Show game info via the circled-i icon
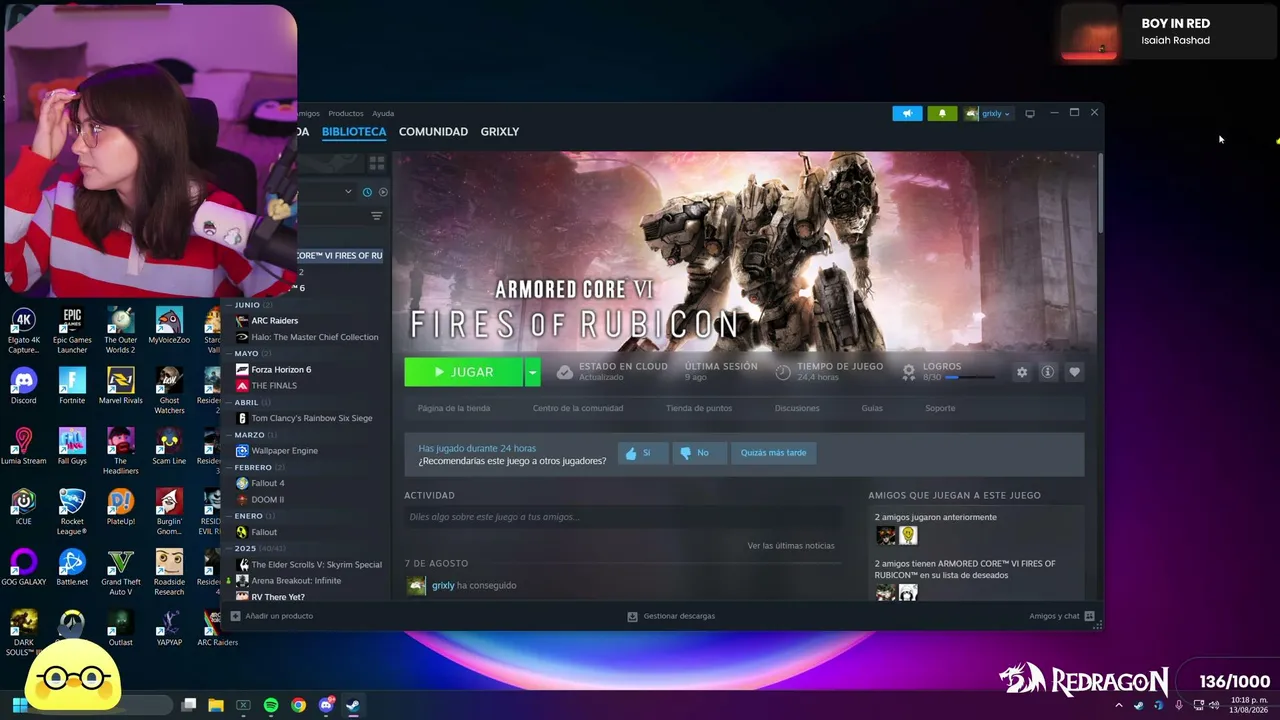Screen dimensions: 1280x720 tap(1047, 372)
